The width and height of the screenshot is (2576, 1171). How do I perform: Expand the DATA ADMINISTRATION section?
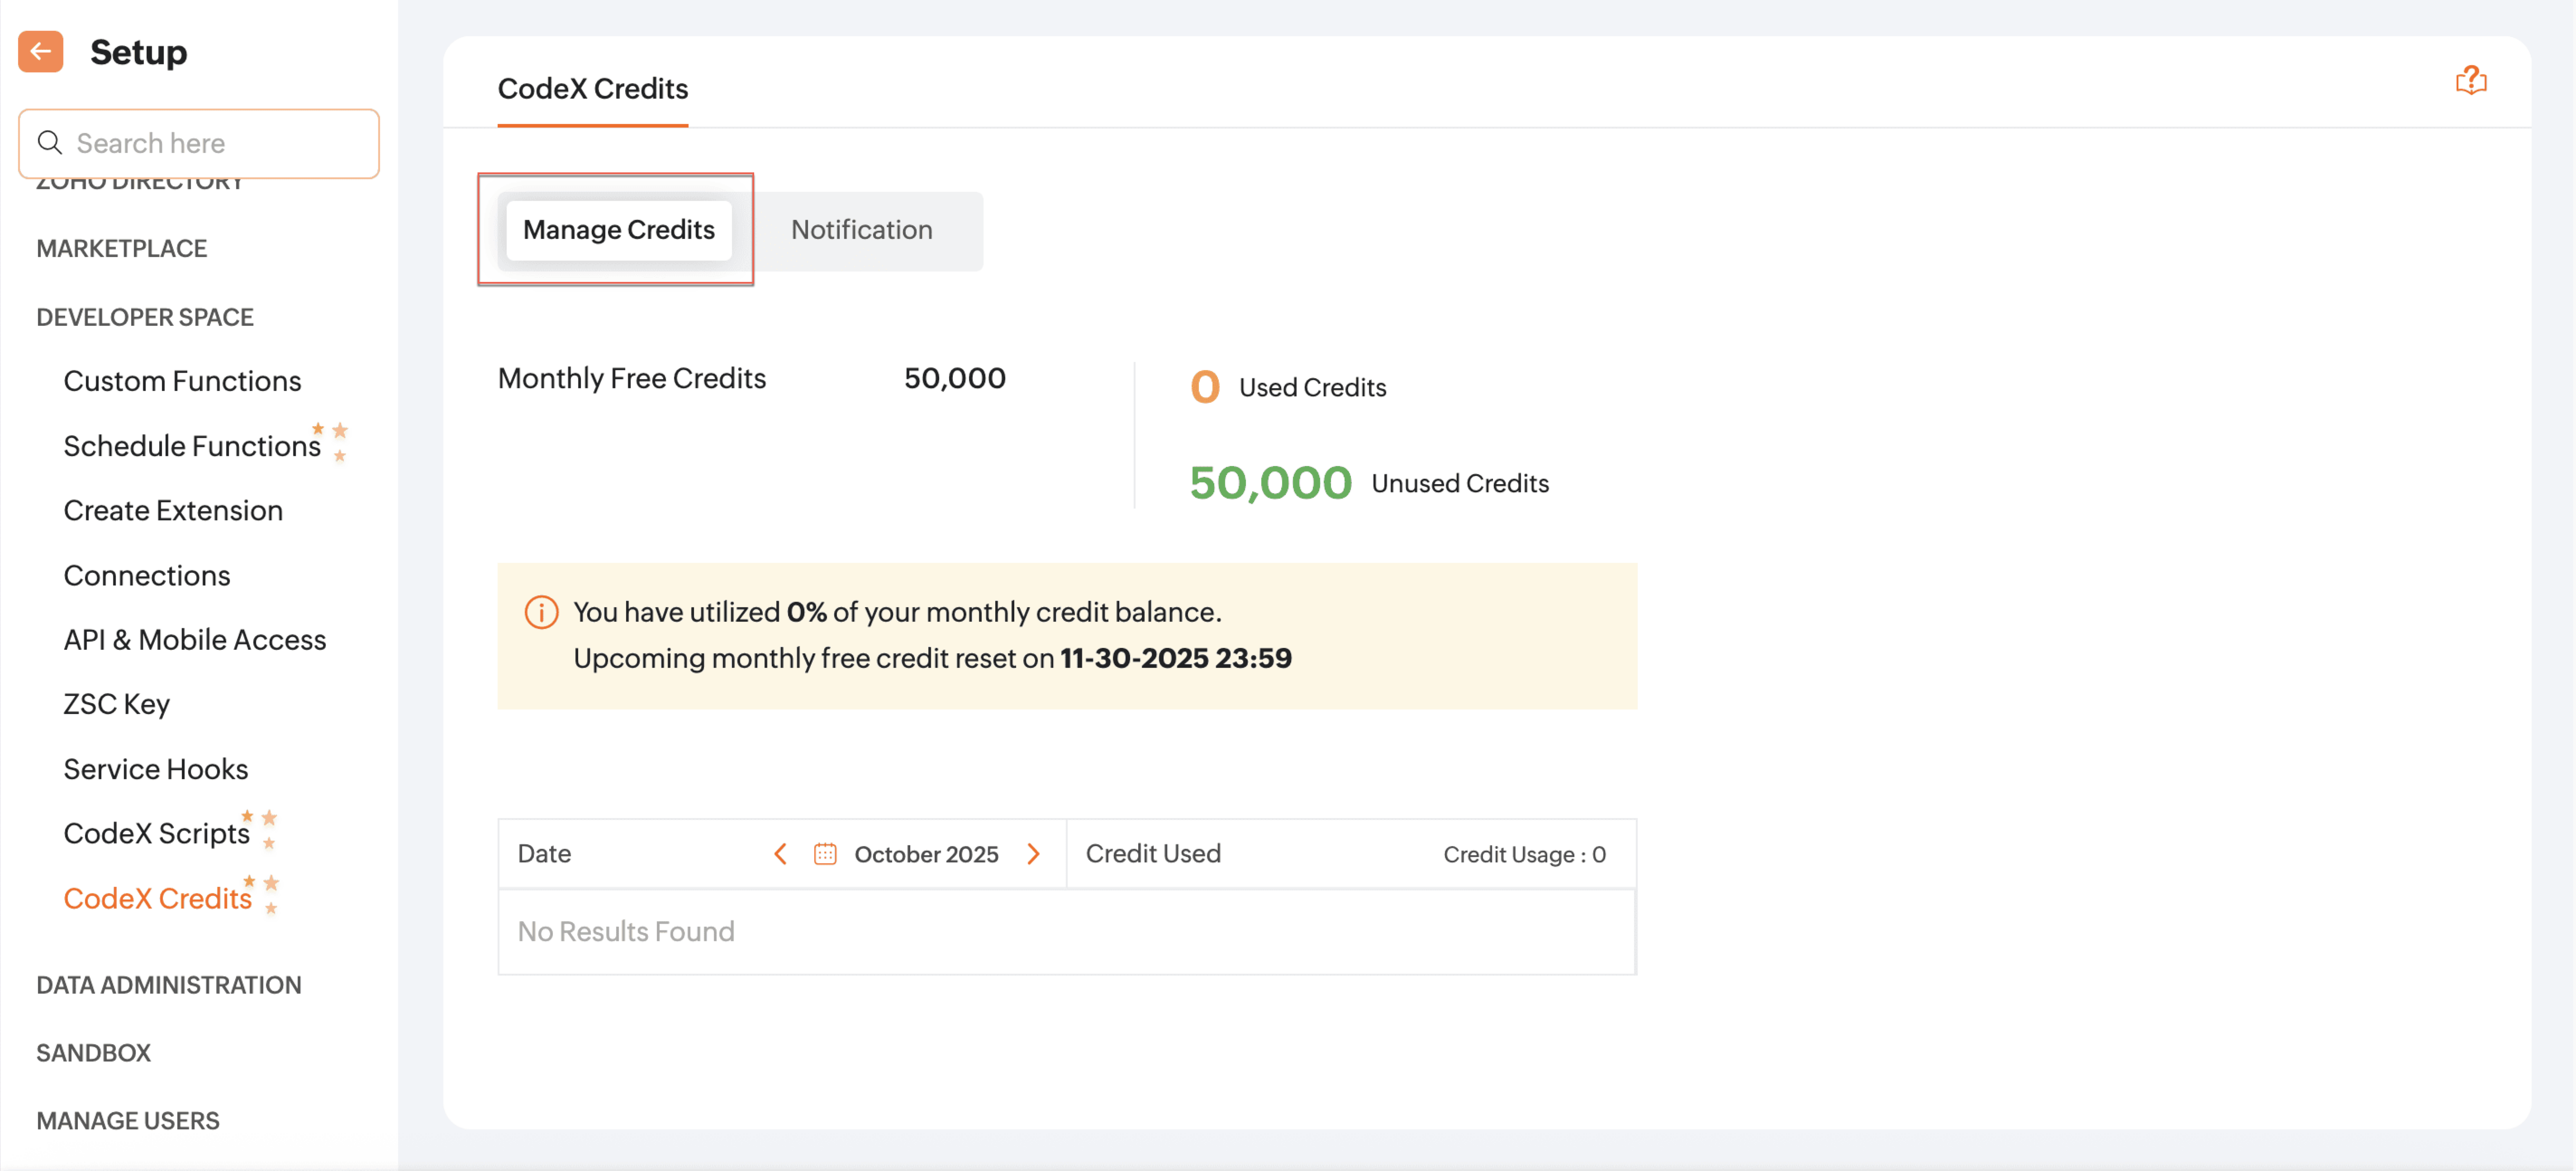click(168, 985)
